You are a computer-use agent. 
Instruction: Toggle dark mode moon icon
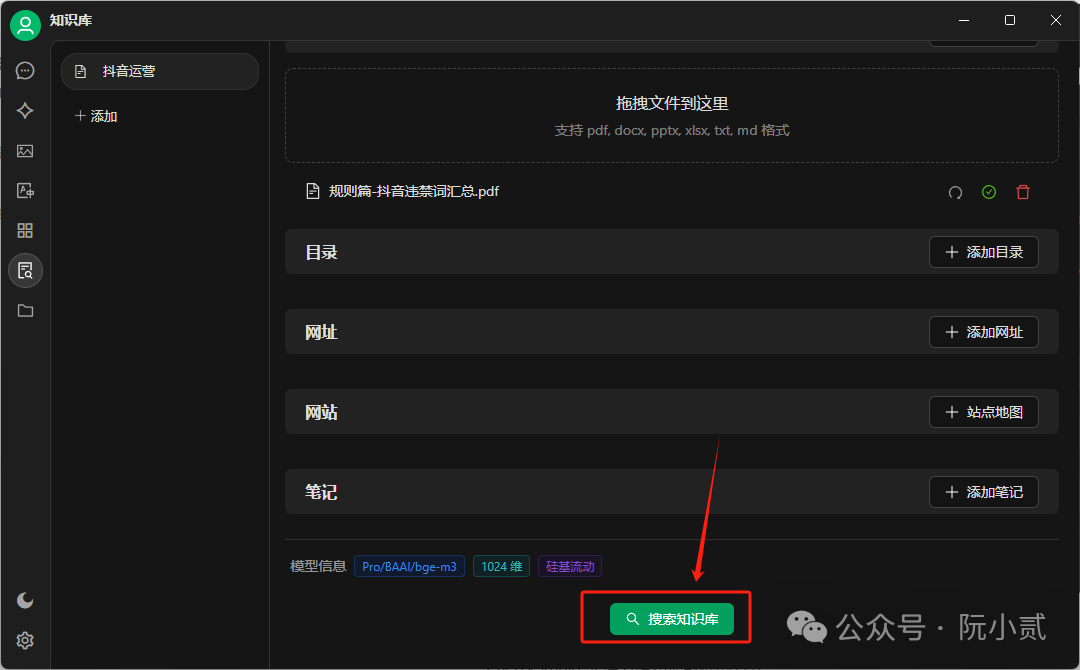click(x=25, y=600)
